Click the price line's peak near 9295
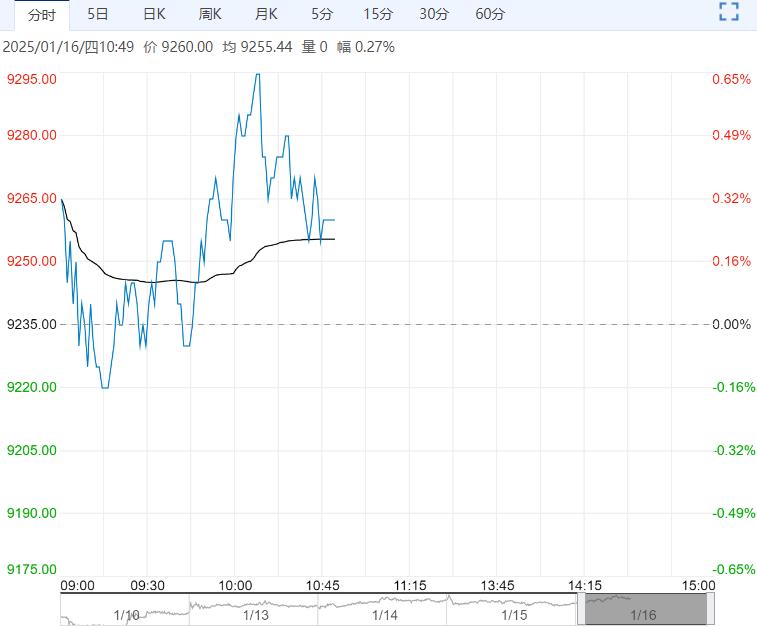Viewport: 757px width, 627px height. pos(257,75)
